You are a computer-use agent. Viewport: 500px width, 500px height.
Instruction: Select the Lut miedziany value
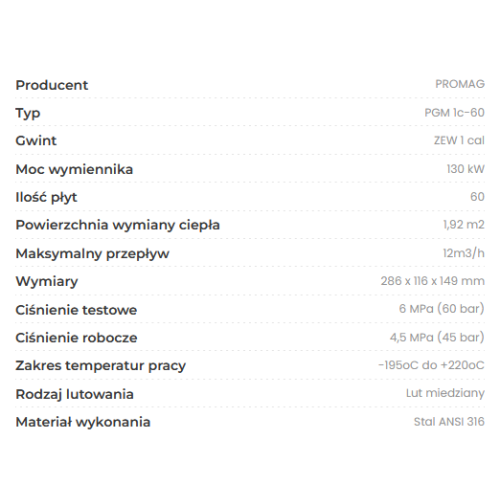click(x=445, y=393)
